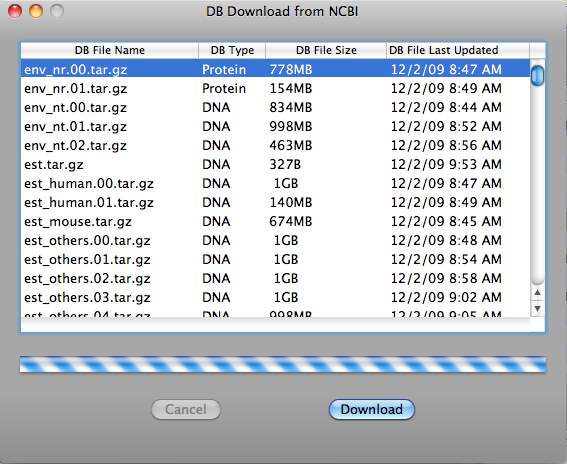The image size is (567, 464).
Task: Click scrollbar down arrow in file list
Action: pyautogui.click(x=537, y=309)
